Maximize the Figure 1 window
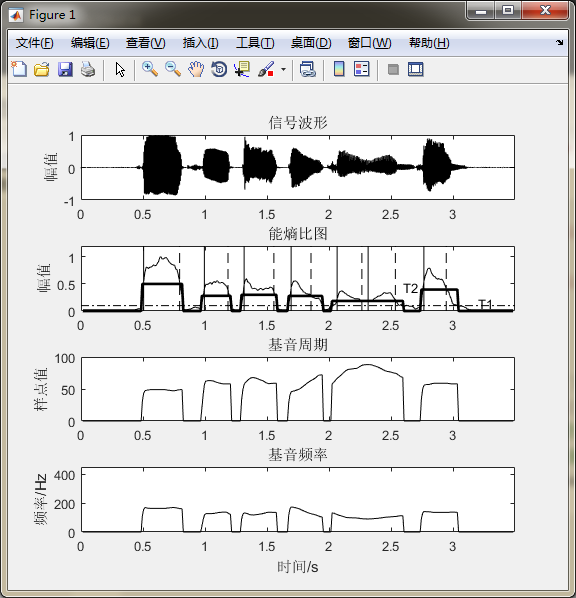 508,11
